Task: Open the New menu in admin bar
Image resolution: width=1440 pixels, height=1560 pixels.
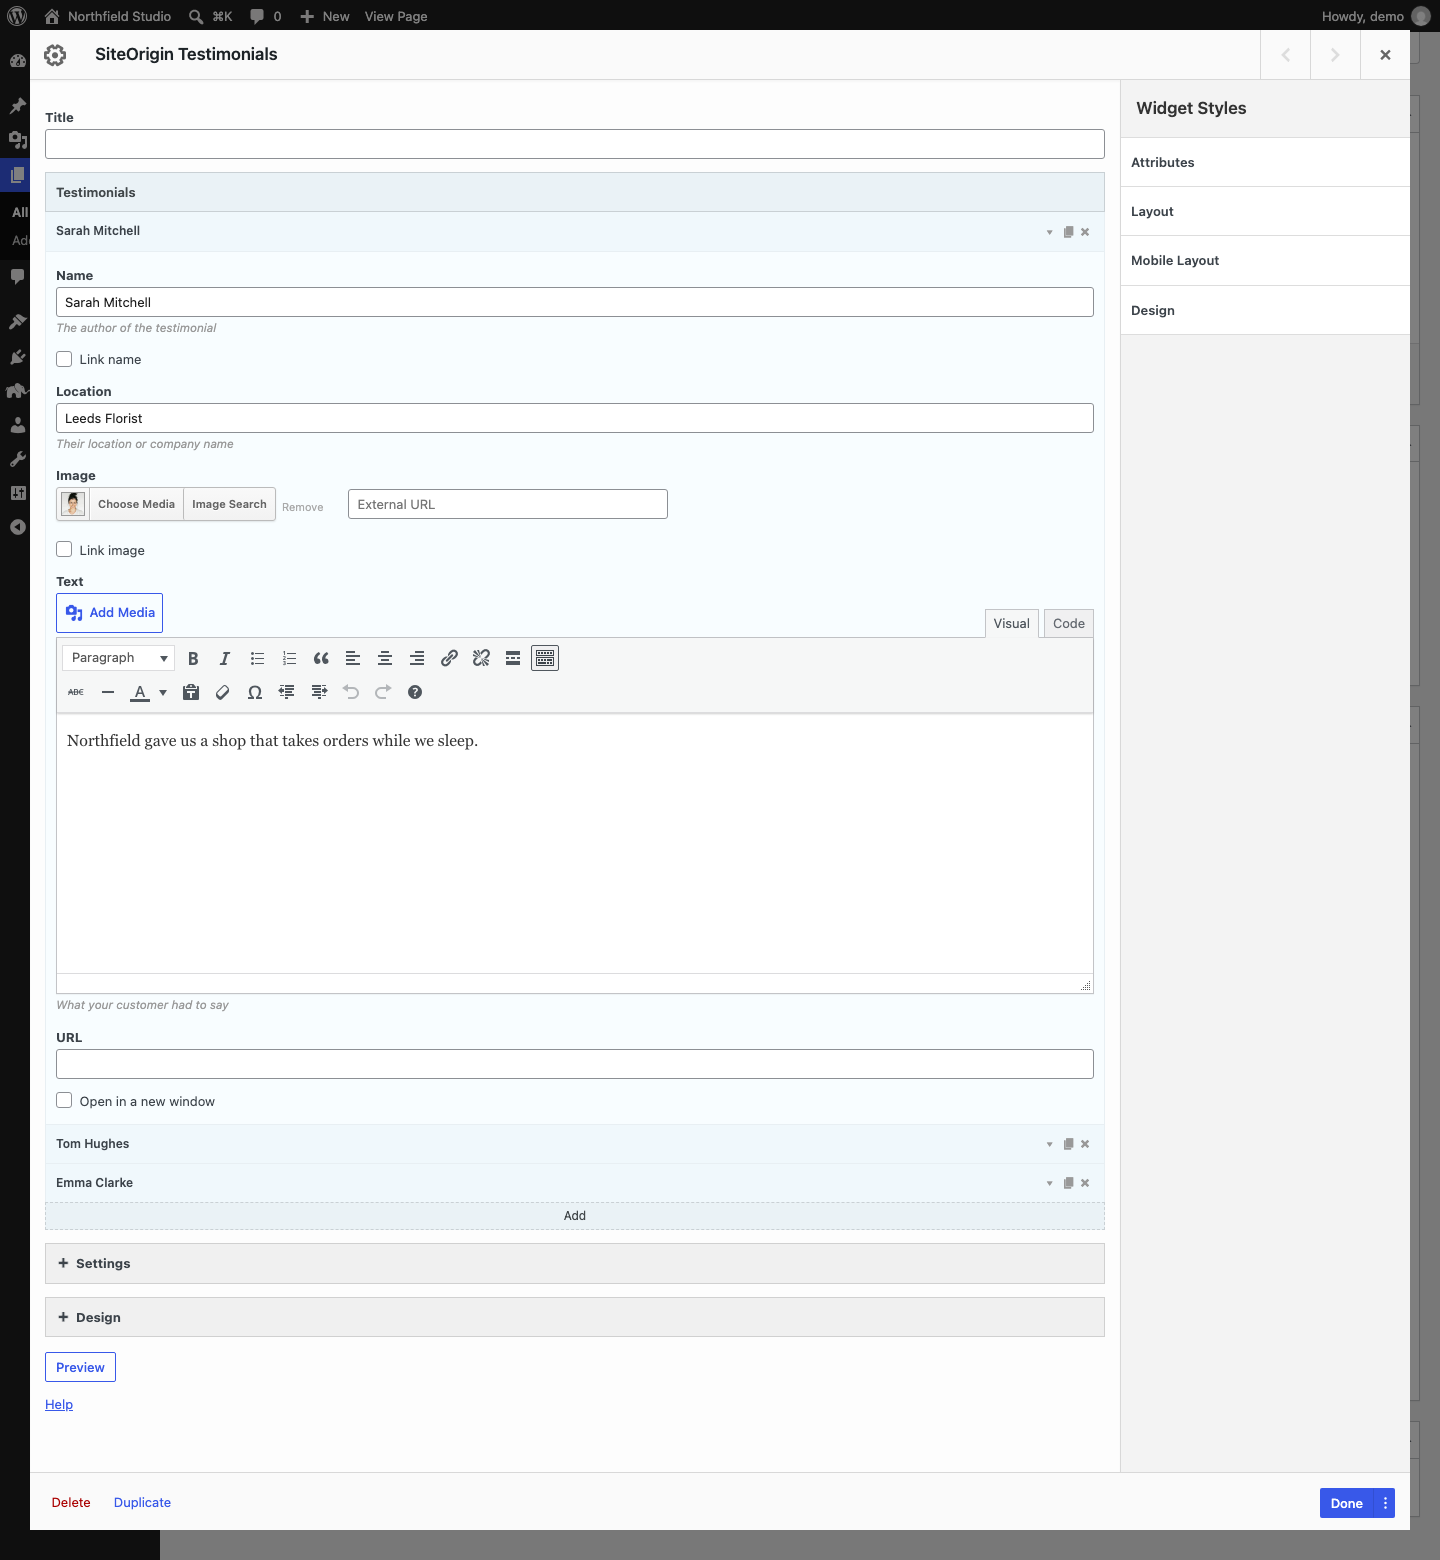Action: tap(325, 16)
